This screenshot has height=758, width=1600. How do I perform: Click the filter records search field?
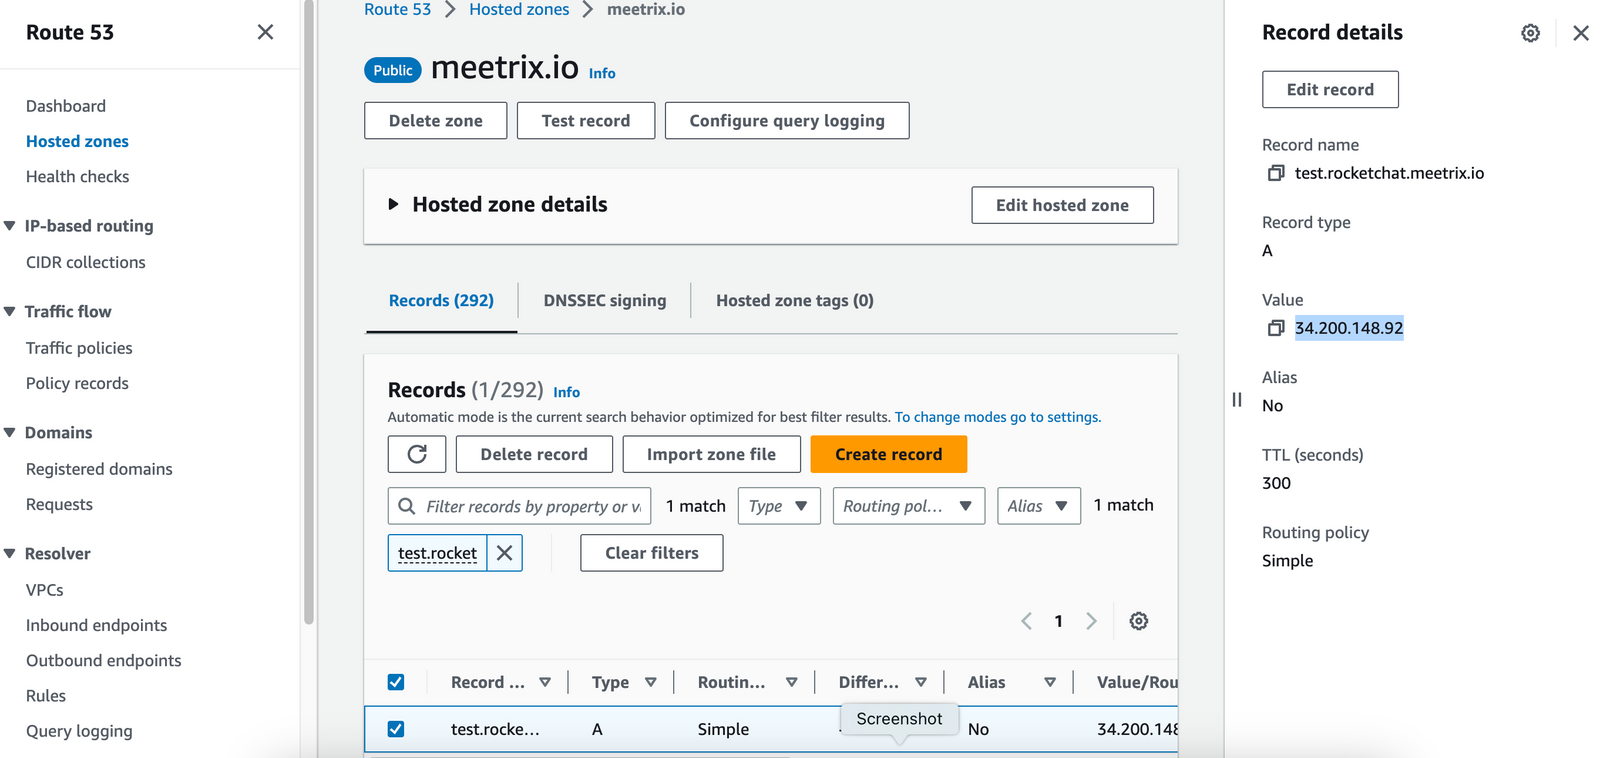(x=530, y=506)
